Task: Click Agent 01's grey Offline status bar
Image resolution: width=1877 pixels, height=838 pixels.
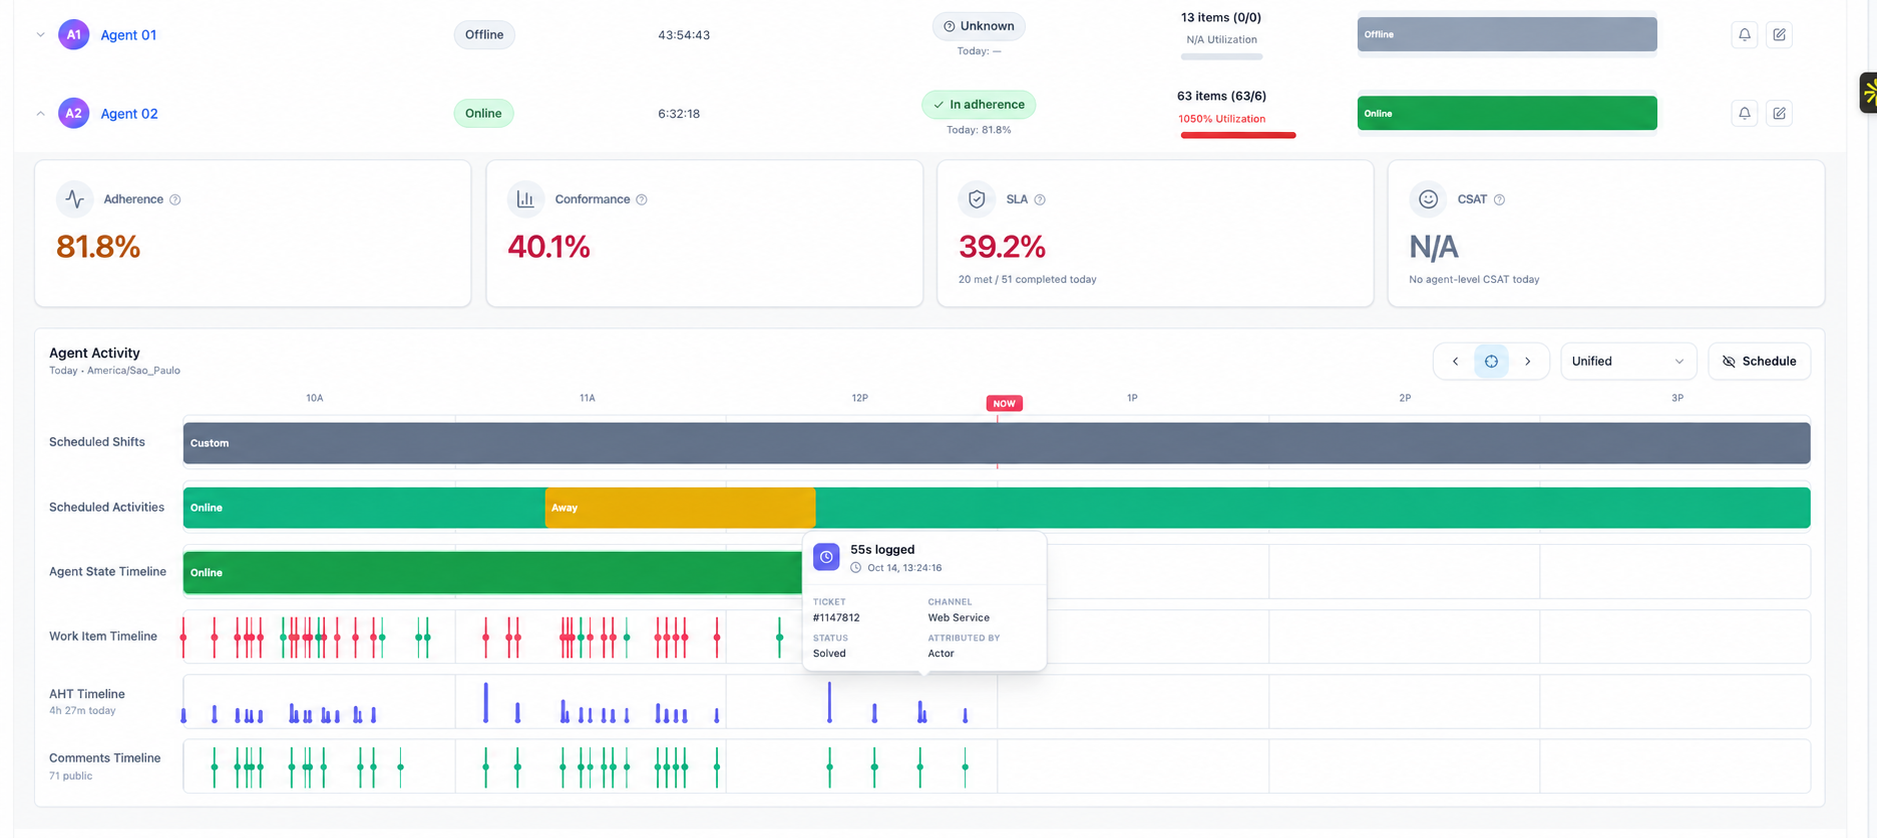Action: [1506, 34]
